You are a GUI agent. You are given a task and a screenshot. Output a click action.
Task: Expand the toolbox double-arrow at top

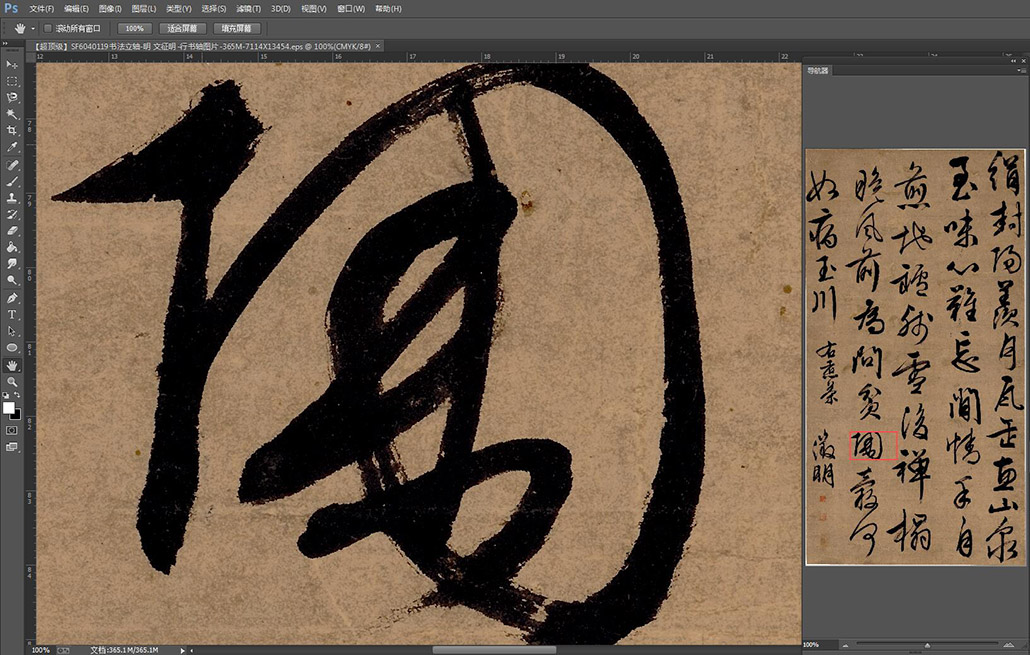5,43
